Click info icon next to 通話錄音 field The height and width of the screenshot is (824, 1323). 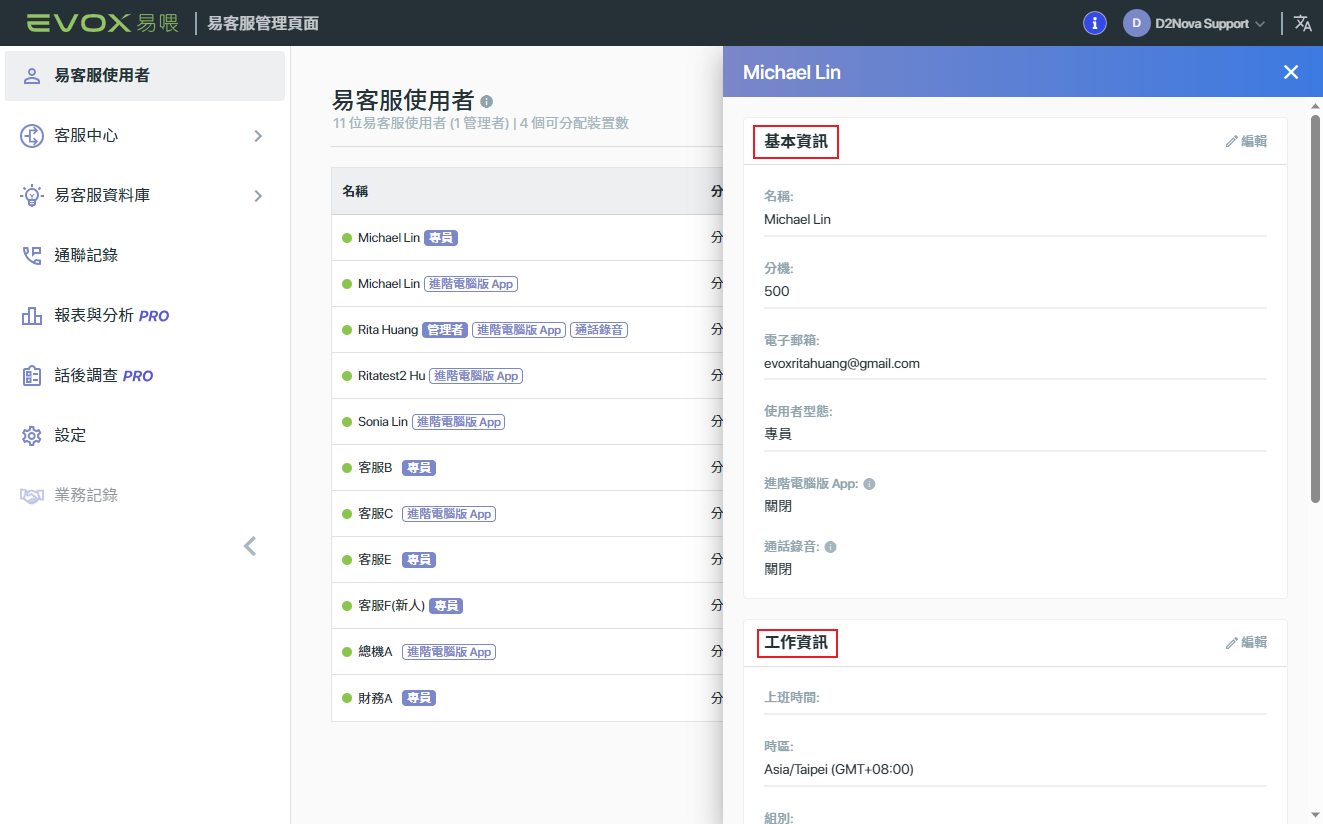click(x=830, y=547)
